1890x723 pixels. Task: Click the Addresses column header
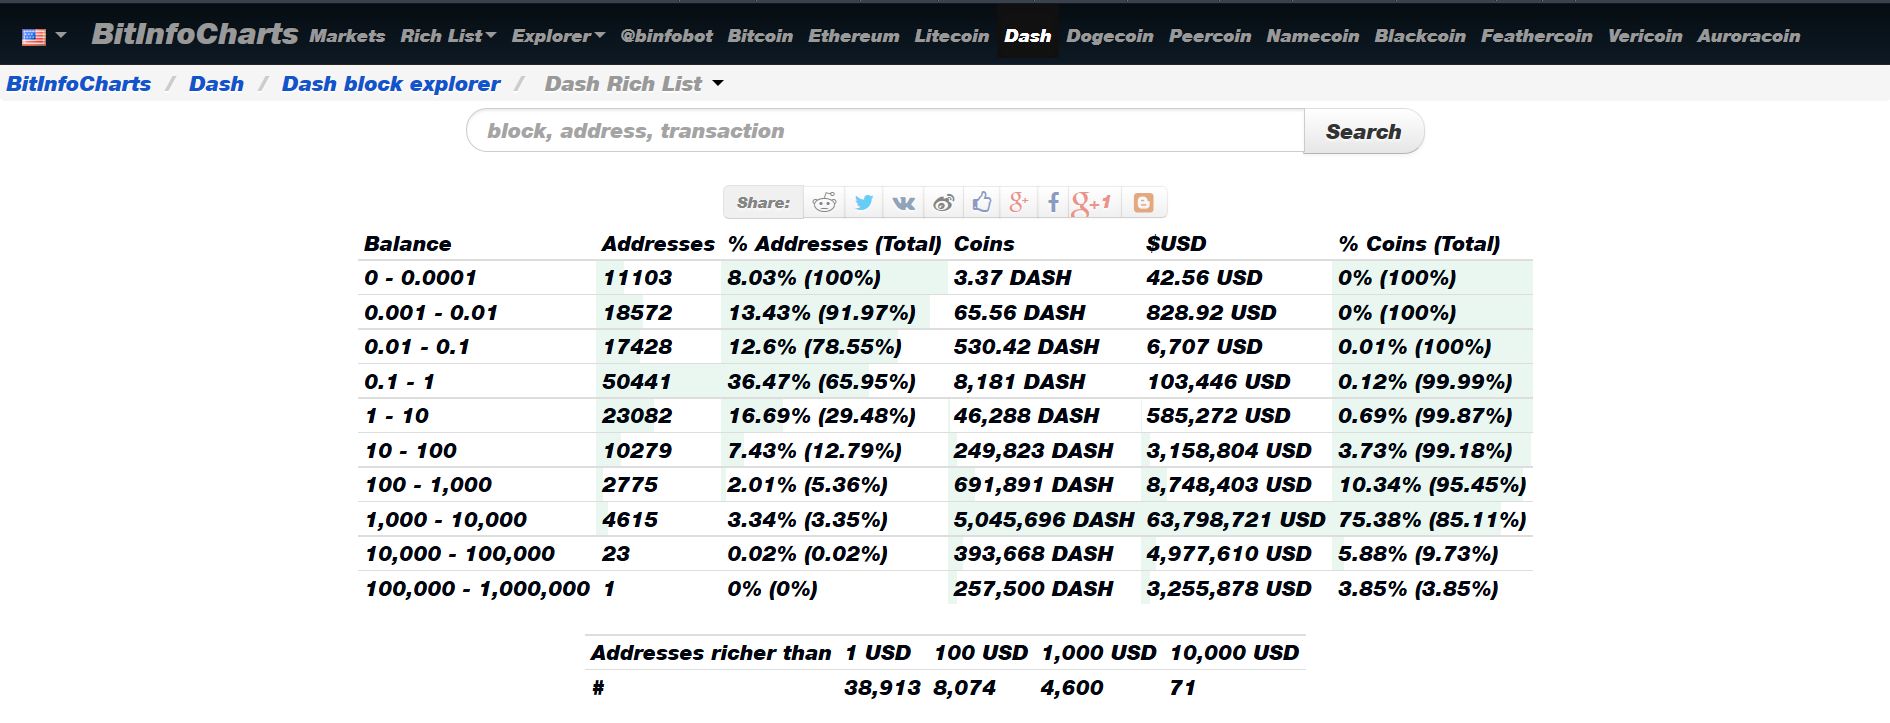point(658,244)
